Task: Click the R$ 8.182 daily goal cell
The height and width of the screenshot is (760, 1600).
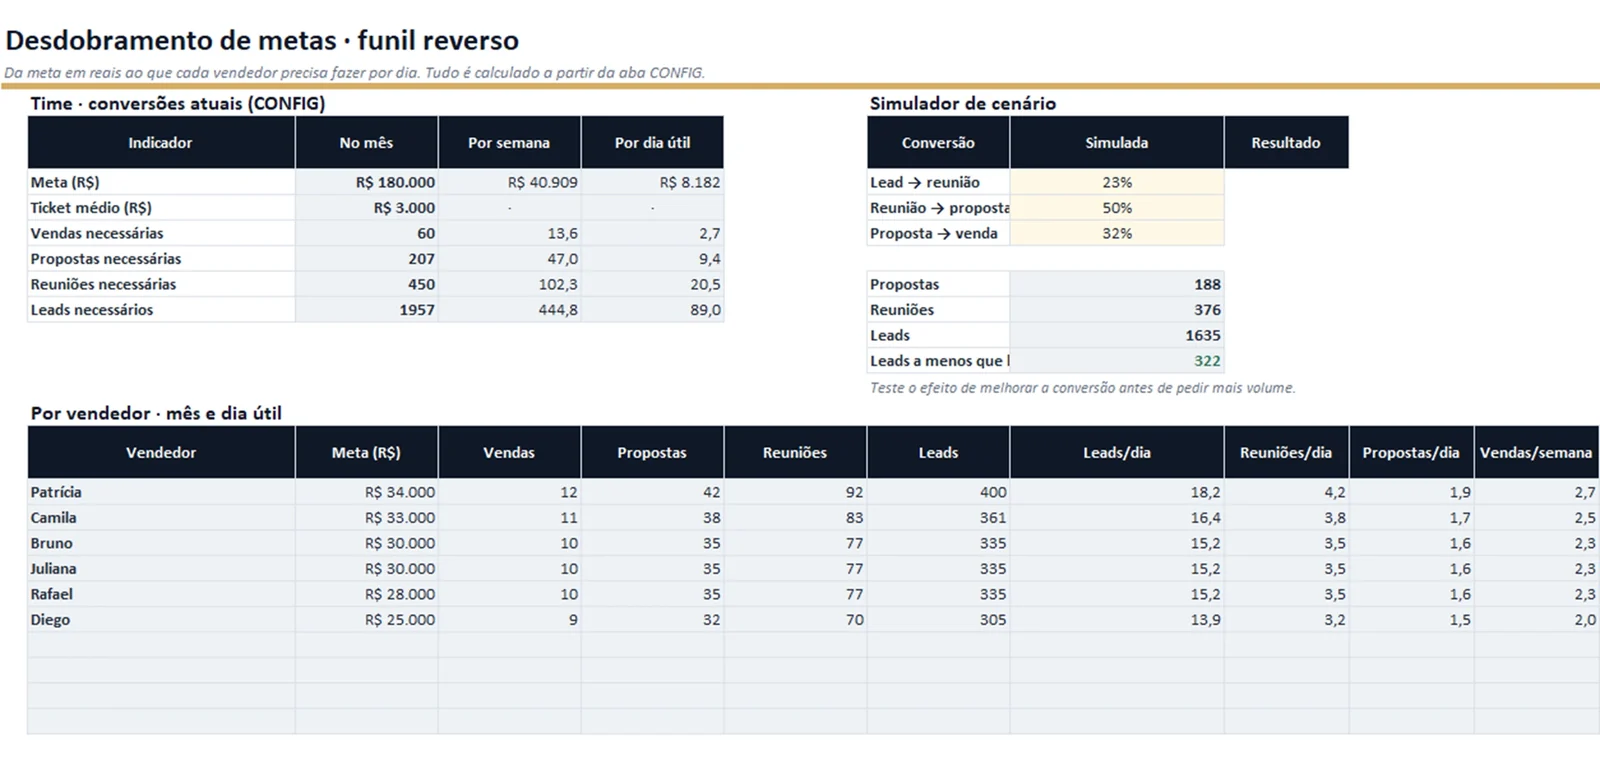Action: (x=652, y=182)
